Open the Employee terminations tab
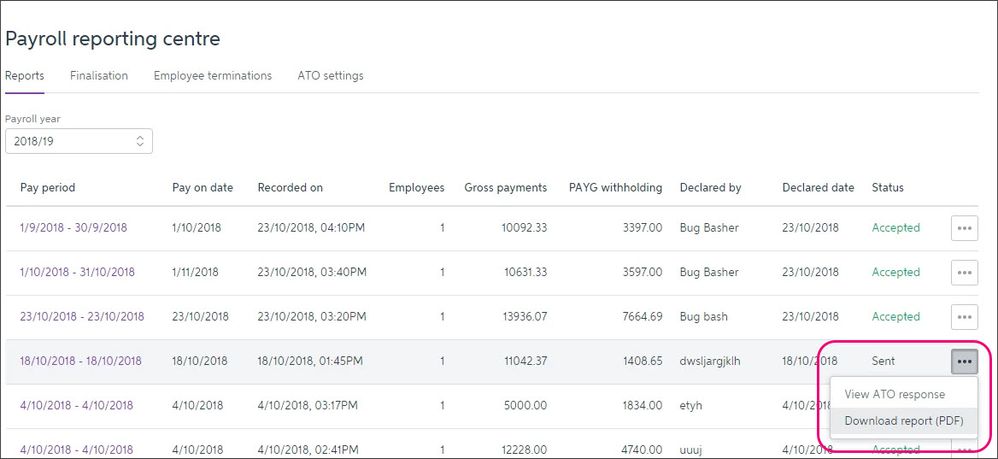The height and width of the screenshot is (459, 998). (x=212, y=76)
